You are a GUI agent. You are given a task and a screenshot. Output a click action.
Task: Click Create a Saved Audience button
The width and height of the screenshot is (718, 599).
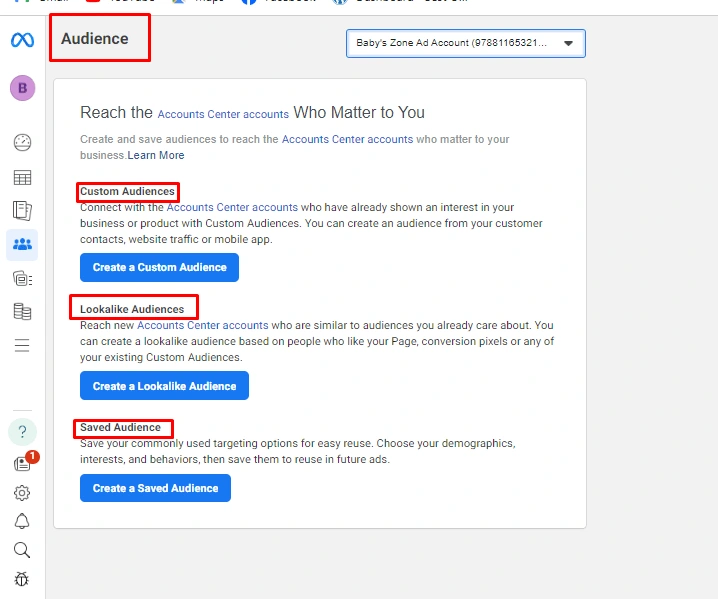155,488
